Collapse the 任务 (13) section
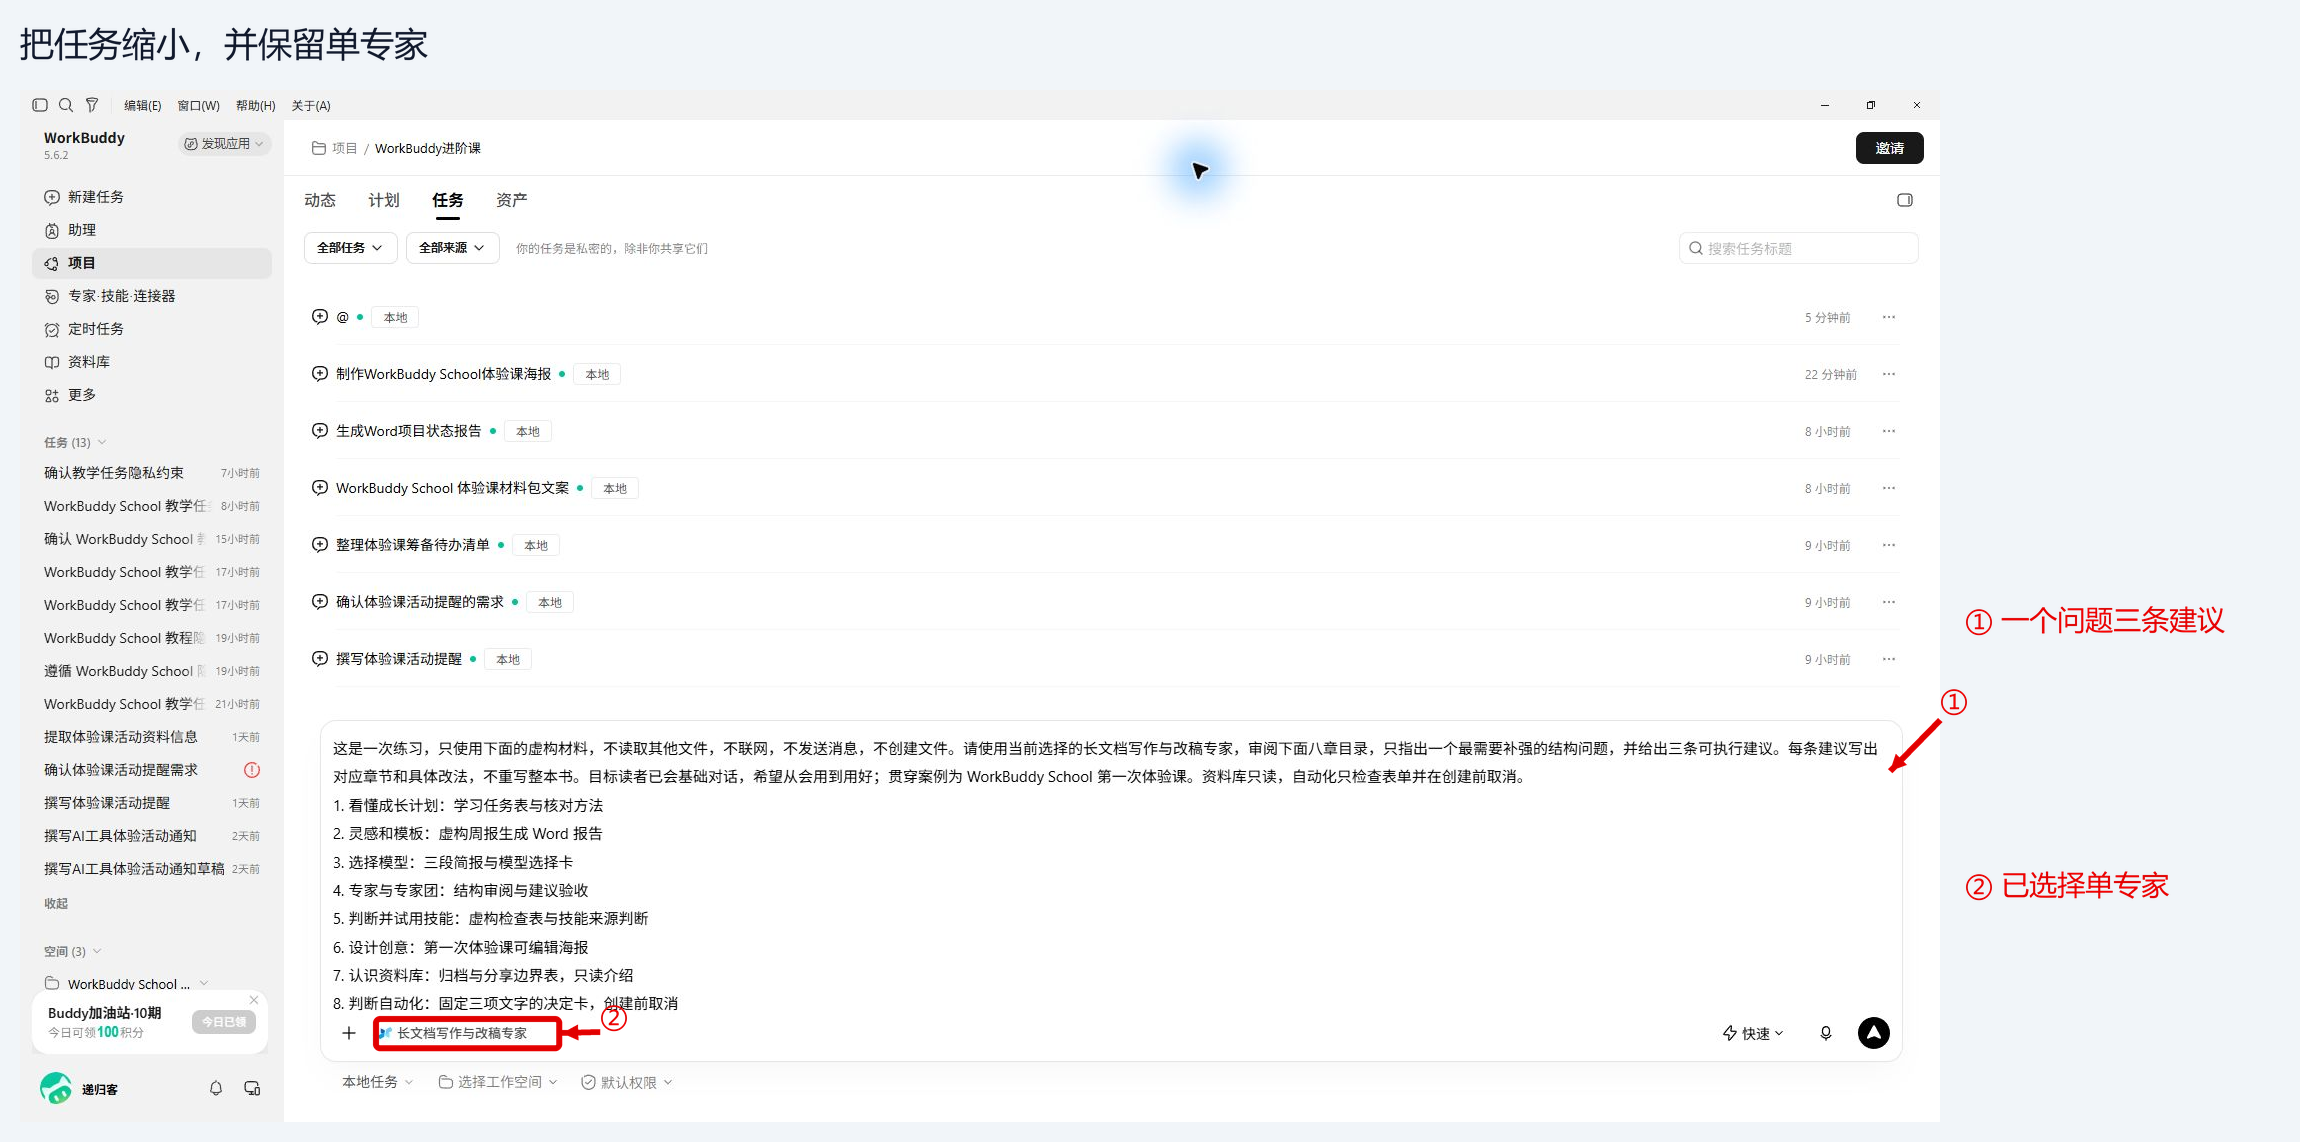This screenshot has width=2300, height=1142. [75, 442]
